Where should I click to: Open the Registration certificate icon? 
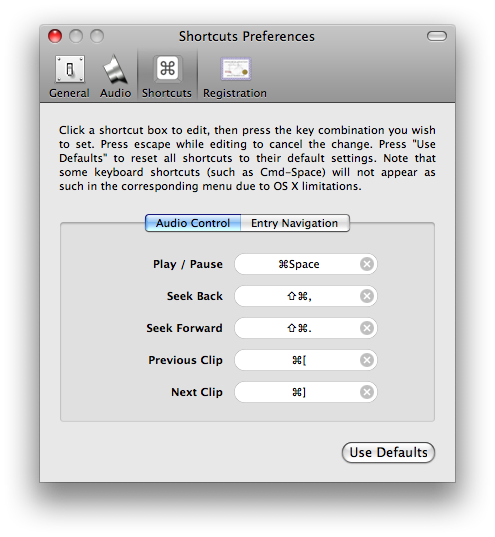point(235,69)
